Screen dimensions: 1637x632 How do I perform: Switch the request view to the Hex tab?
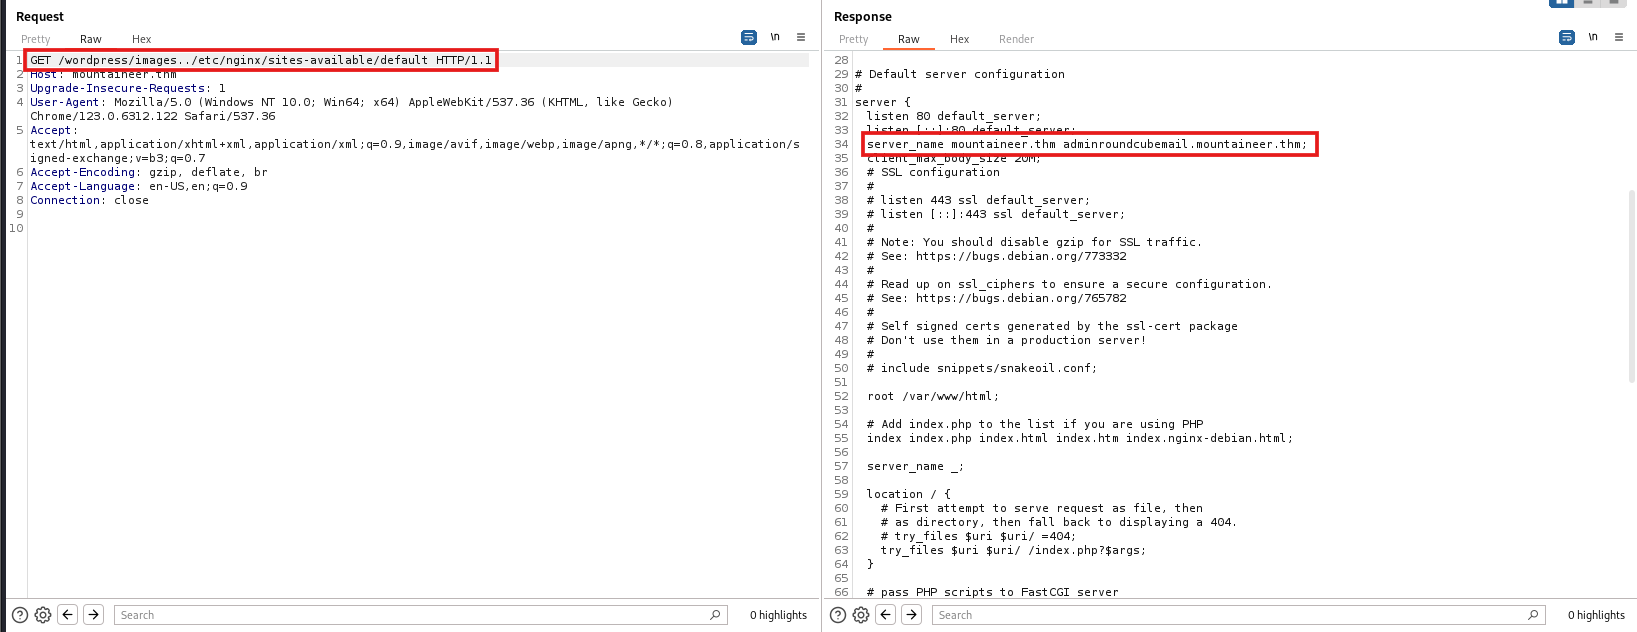[x=141, y=39]
